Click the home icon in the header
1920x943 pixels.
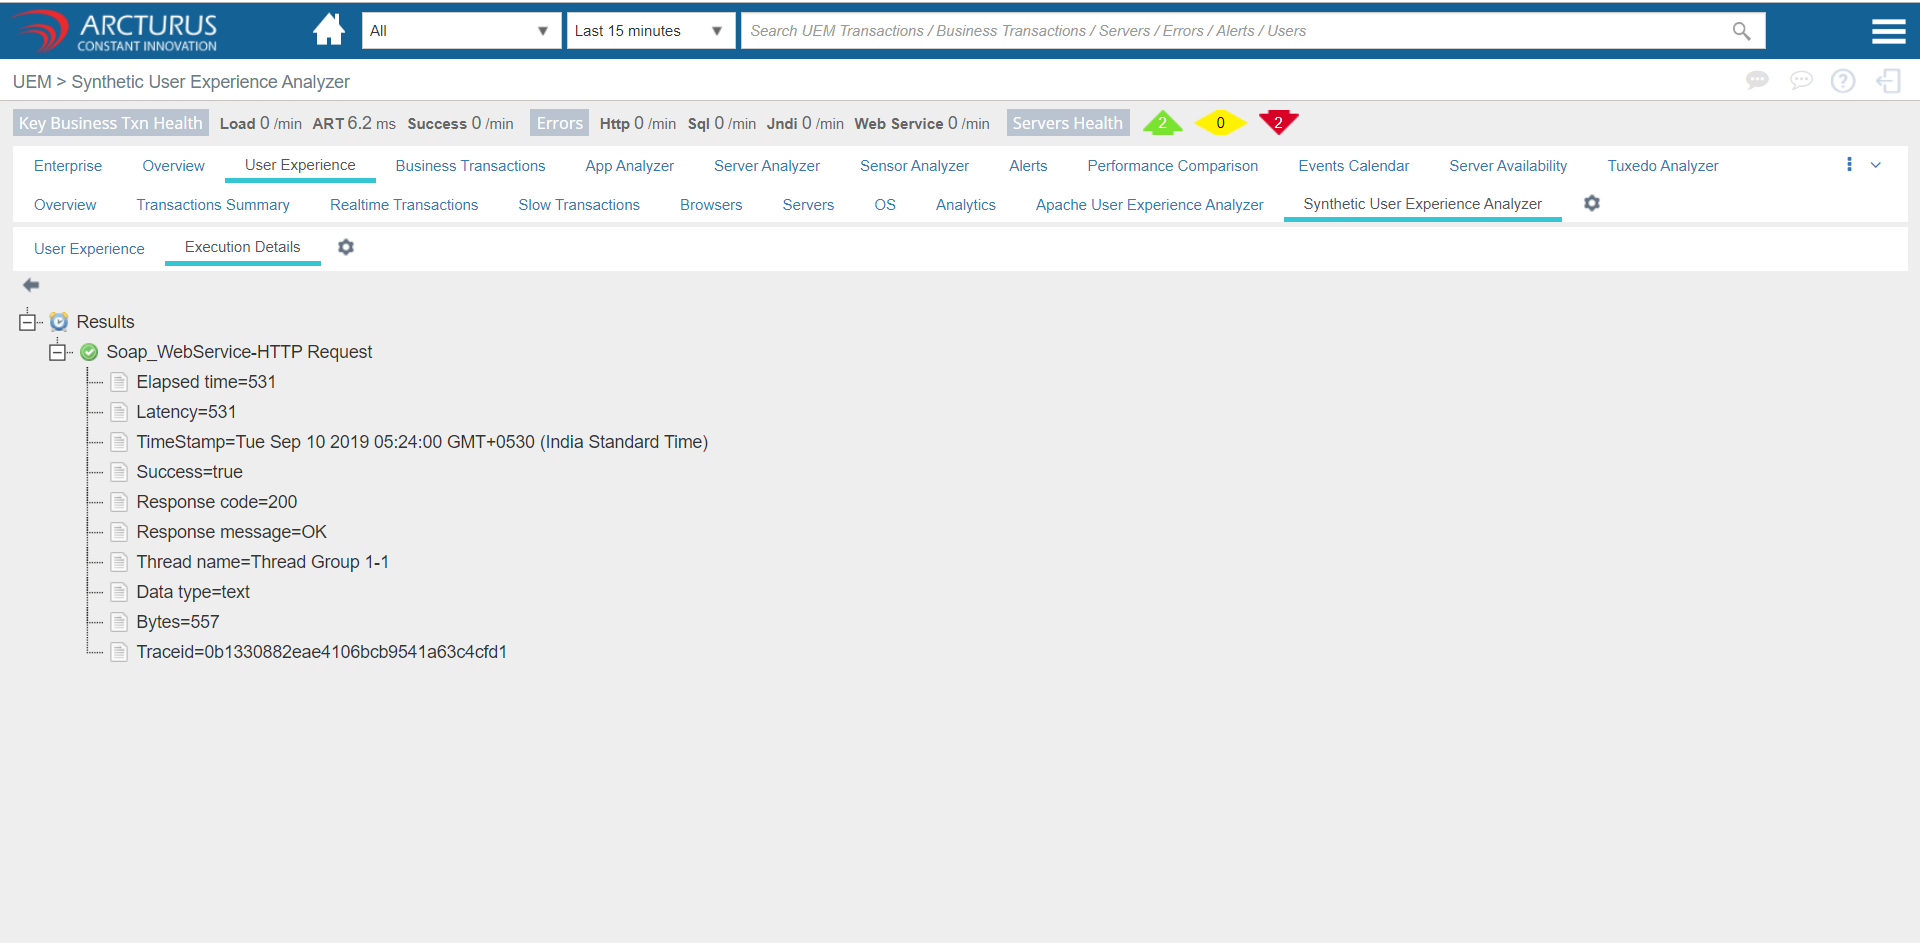[x=328, y=30]
